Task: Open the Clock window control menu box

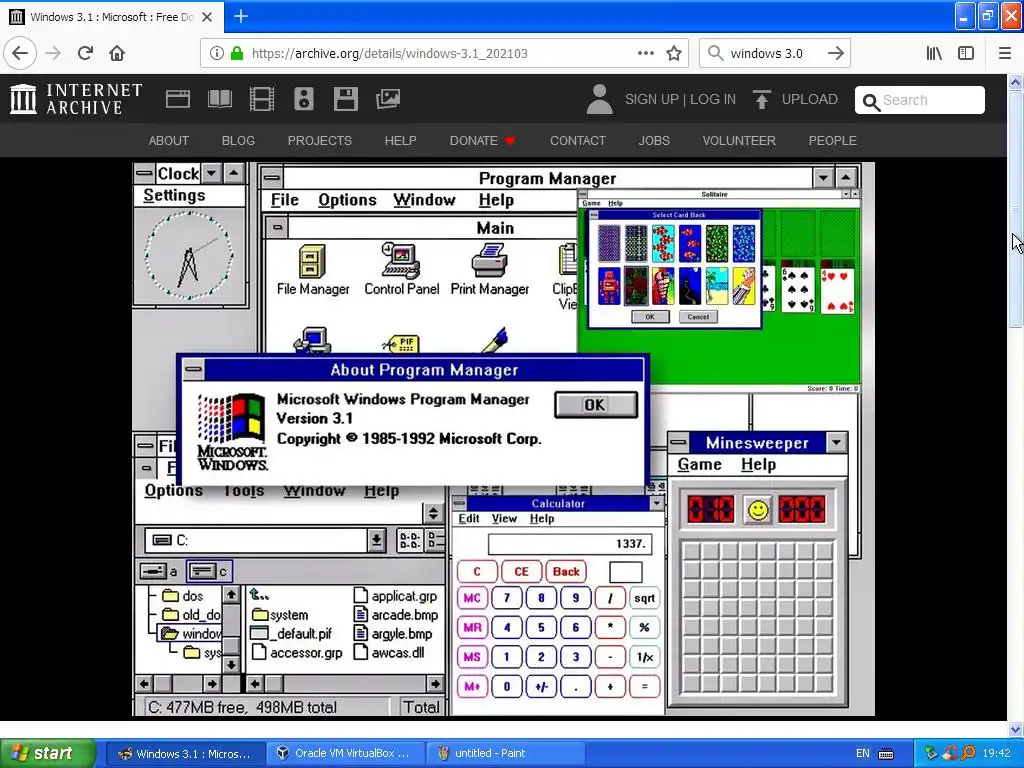Action: (144, 173)
